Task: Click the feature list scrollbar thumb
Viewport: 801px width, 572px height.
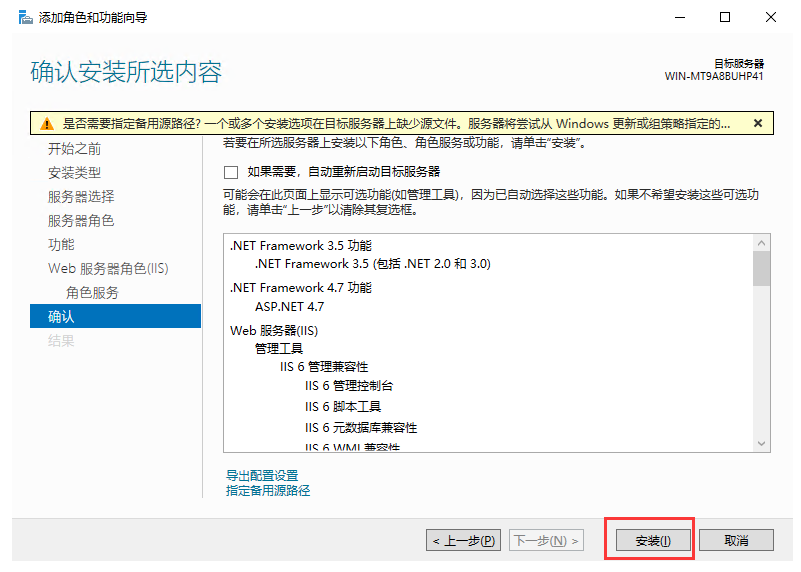Action: (761, 268)
